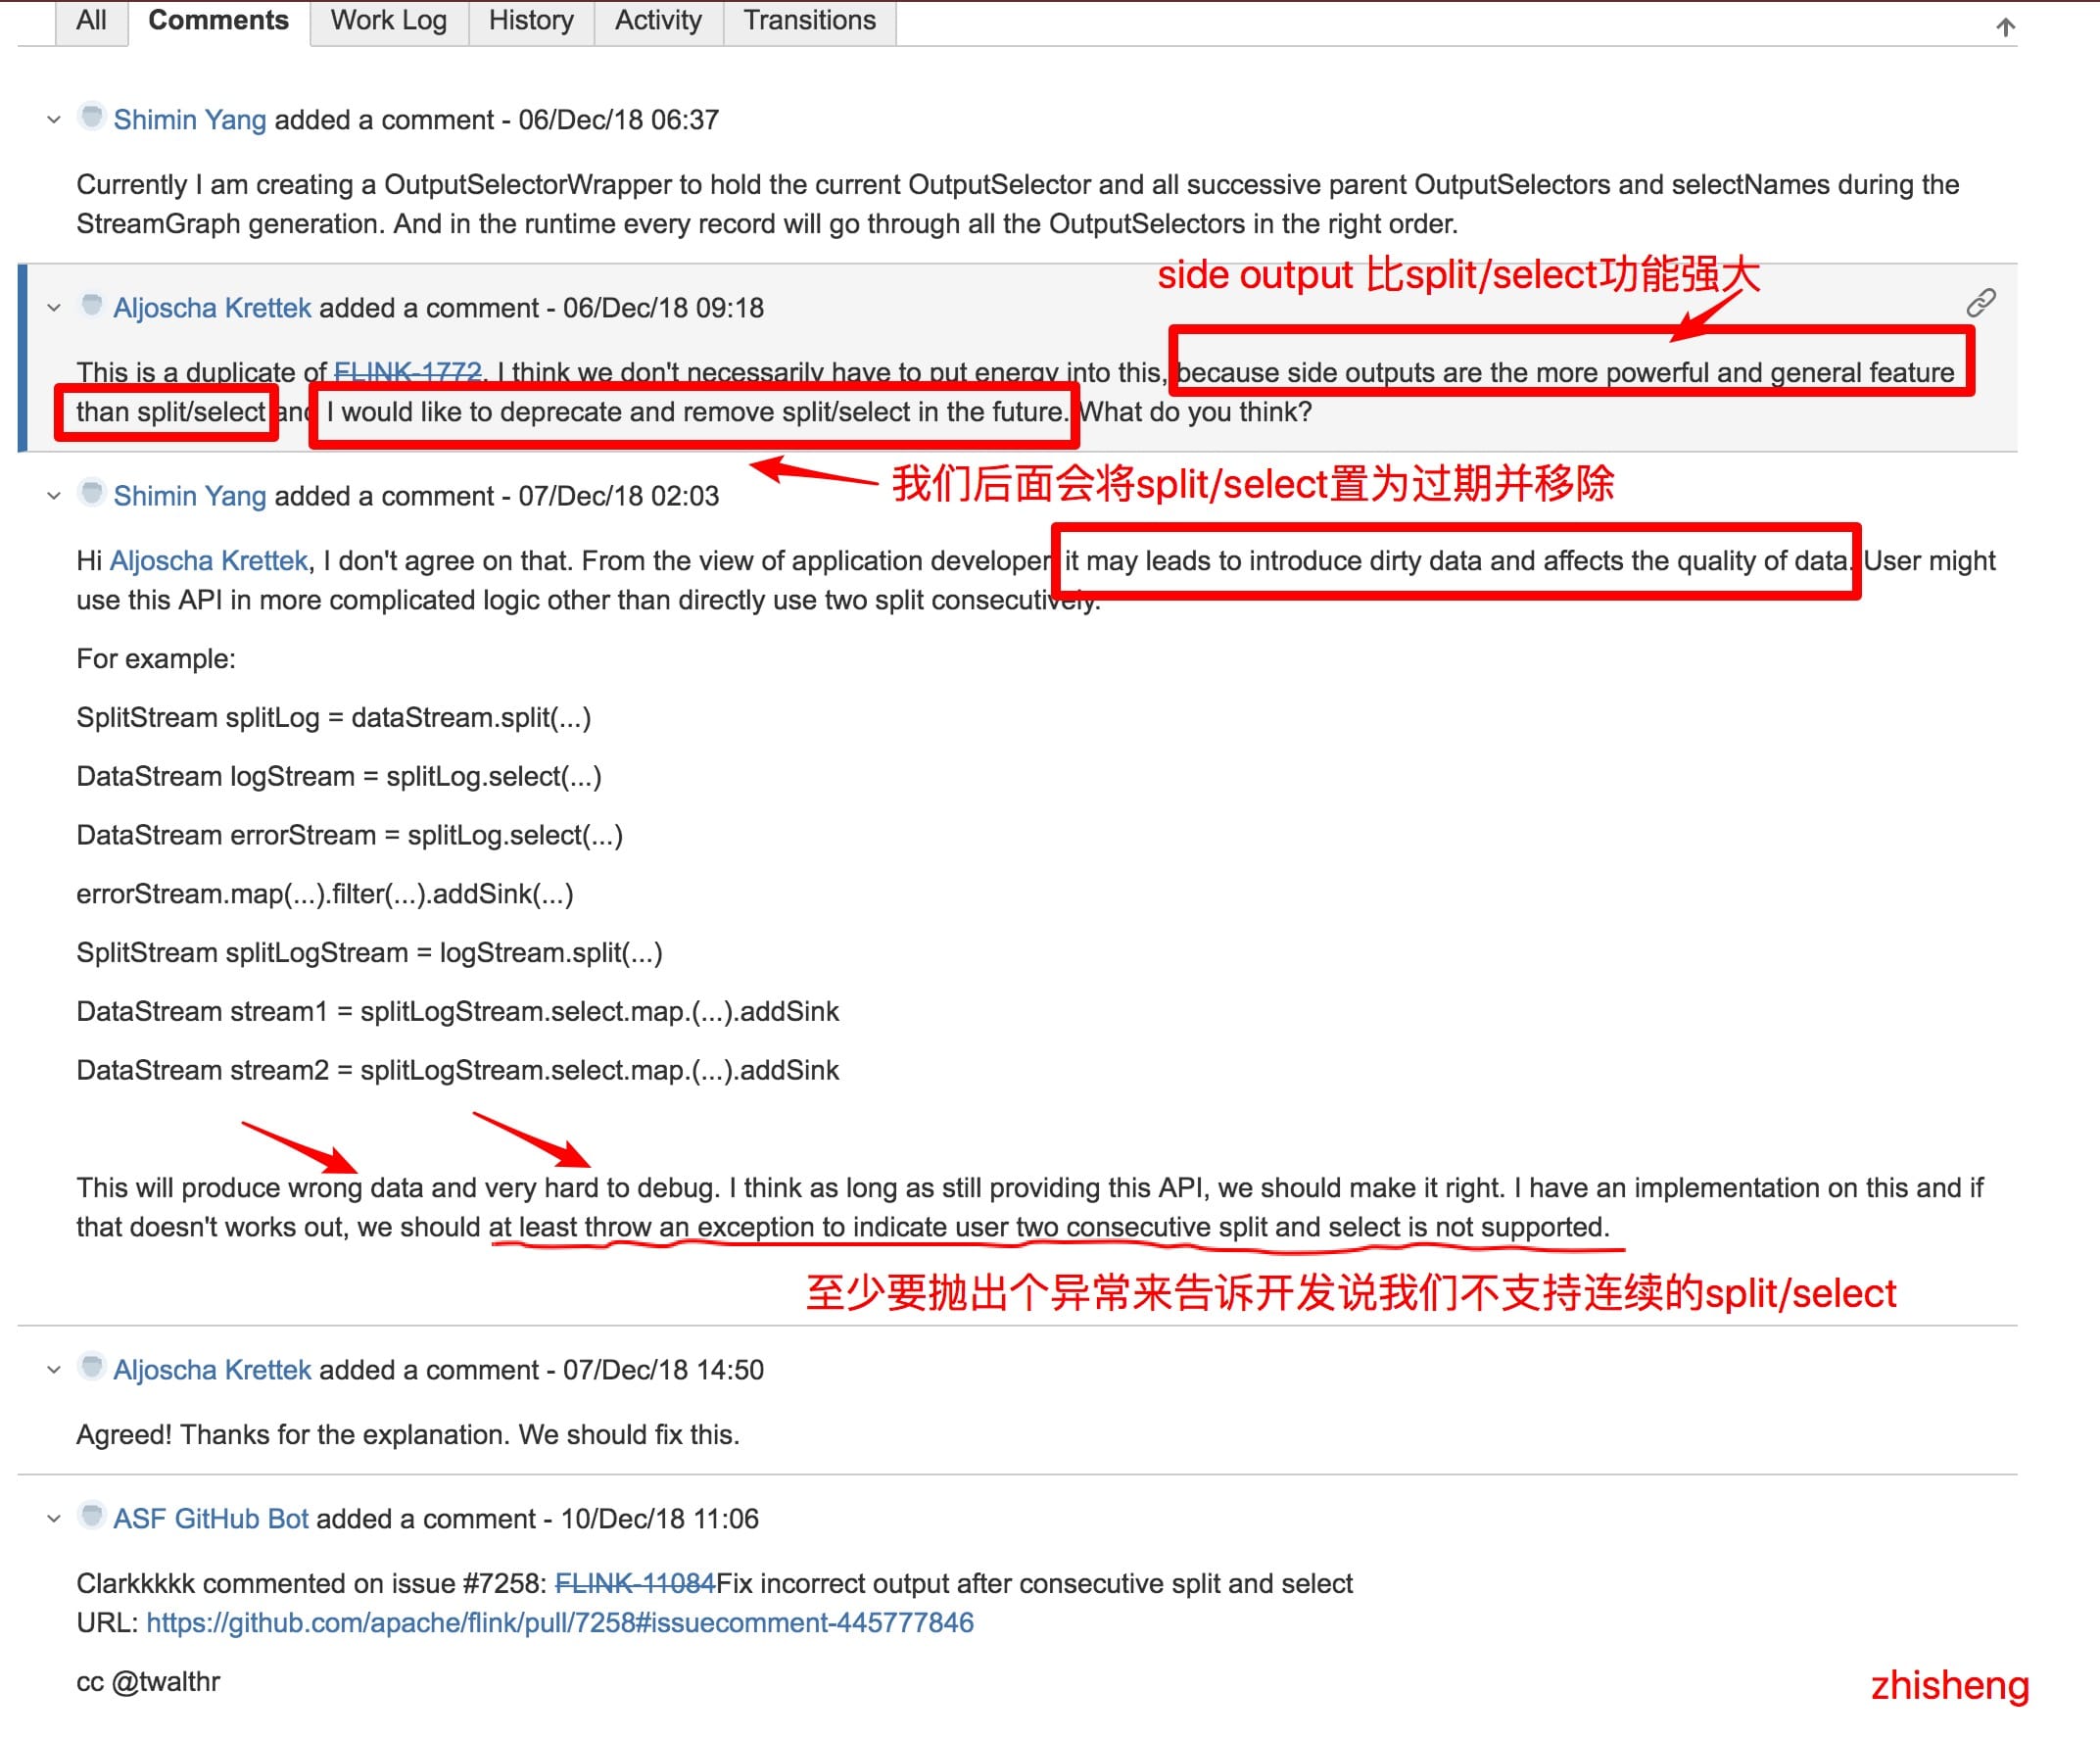This screenshot has width=2100, height=1740.
Task: Switch to the All tab
Action: [89, 20]
